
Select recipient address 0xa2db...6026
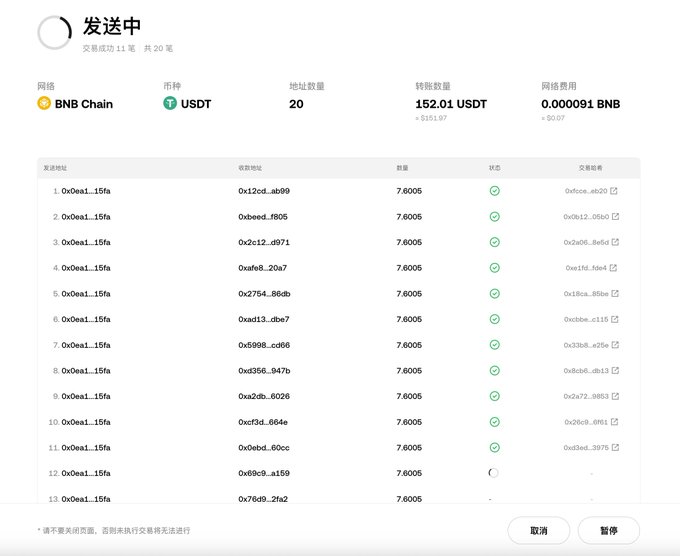click(264, 396)
